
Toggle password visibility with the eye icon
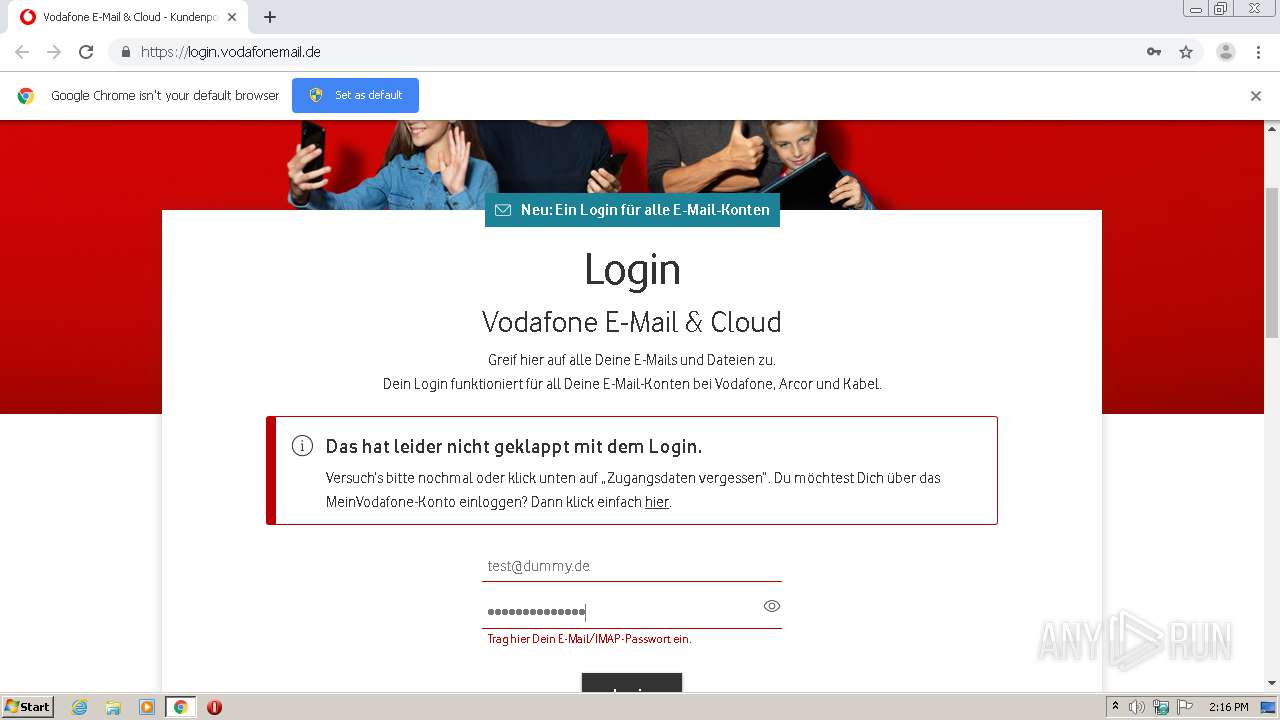click(x=771, y=606)
